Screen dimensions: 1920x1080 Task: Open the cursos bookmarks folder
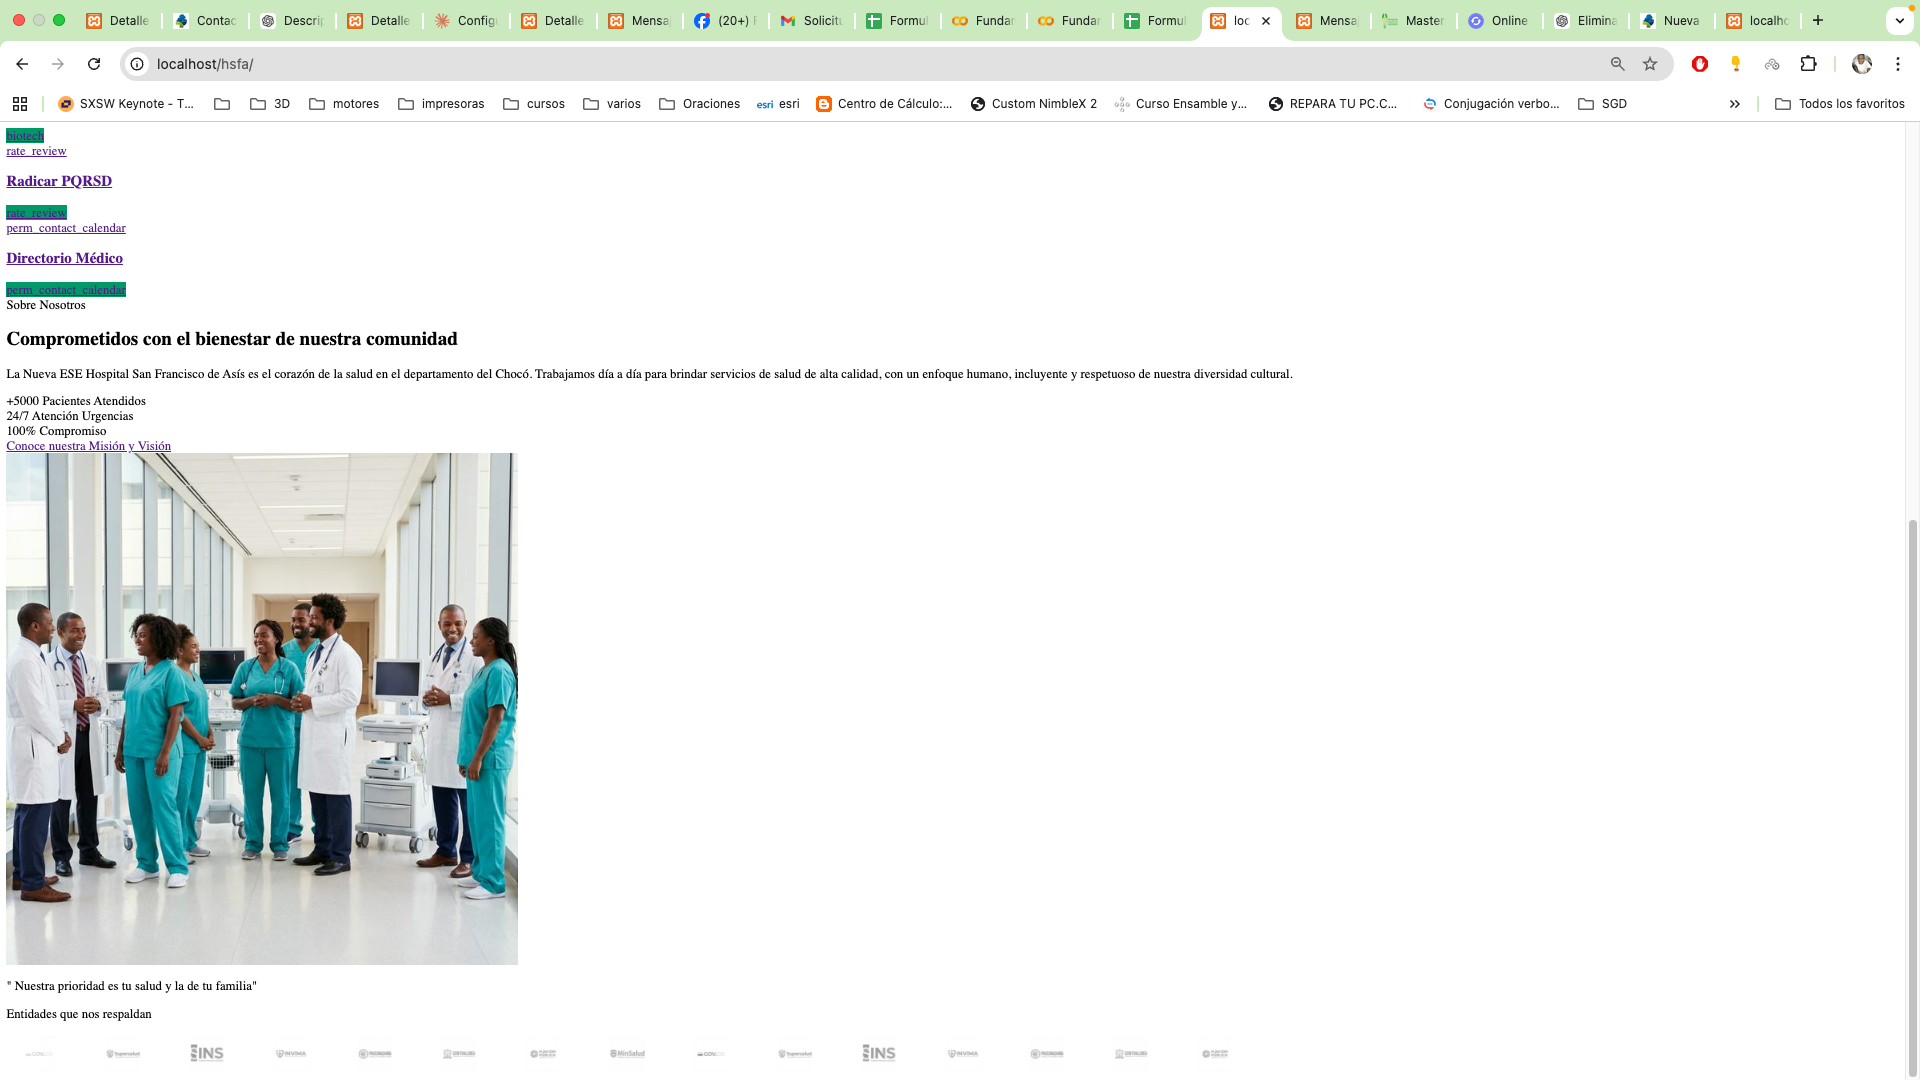(x=534, y=104)
